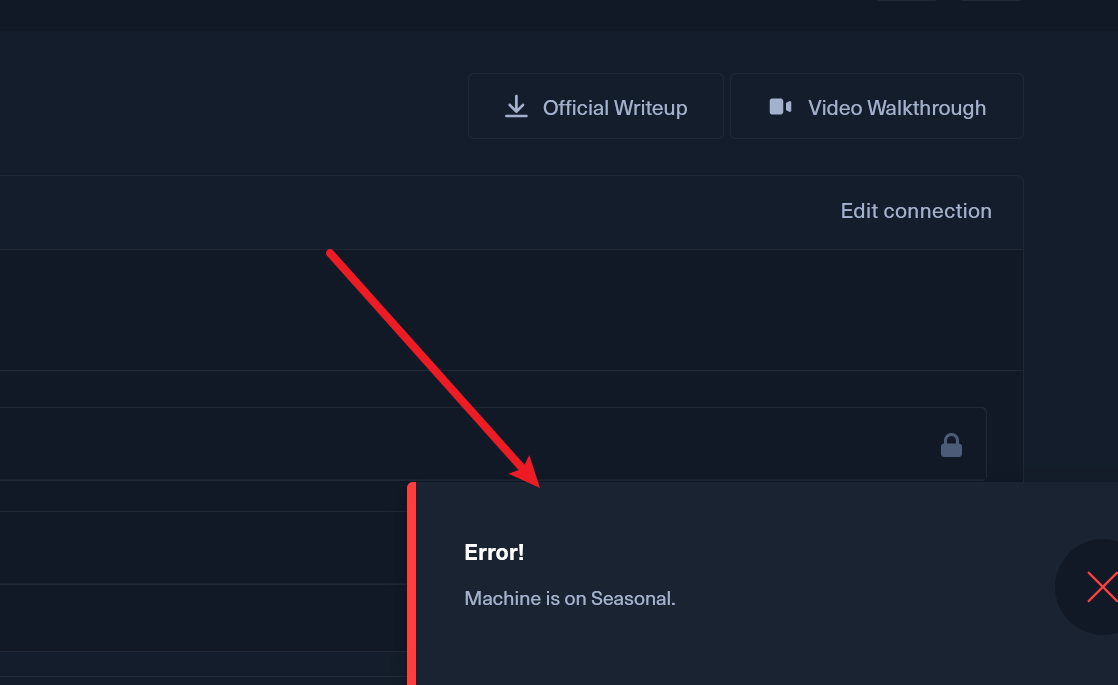Click the download icon beside Official Writeup
Viewport: 1118px width, 685px height.
pyautogui.click(x=516, y=106)
